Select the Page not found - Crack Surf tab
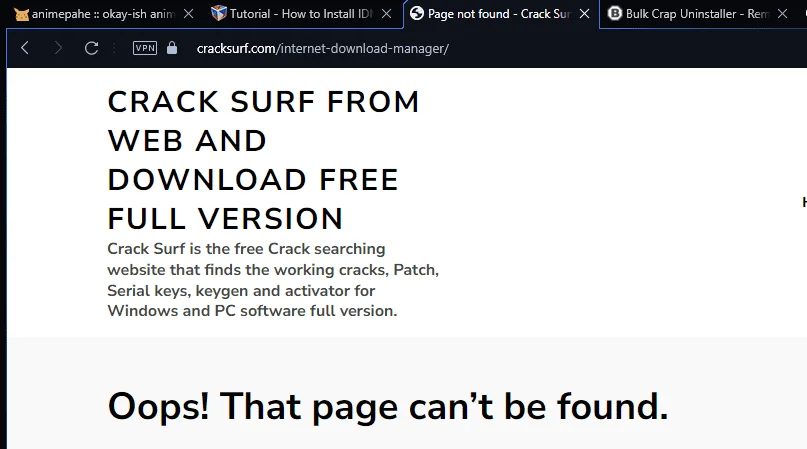The image size is (807, 449). [501, 14]
